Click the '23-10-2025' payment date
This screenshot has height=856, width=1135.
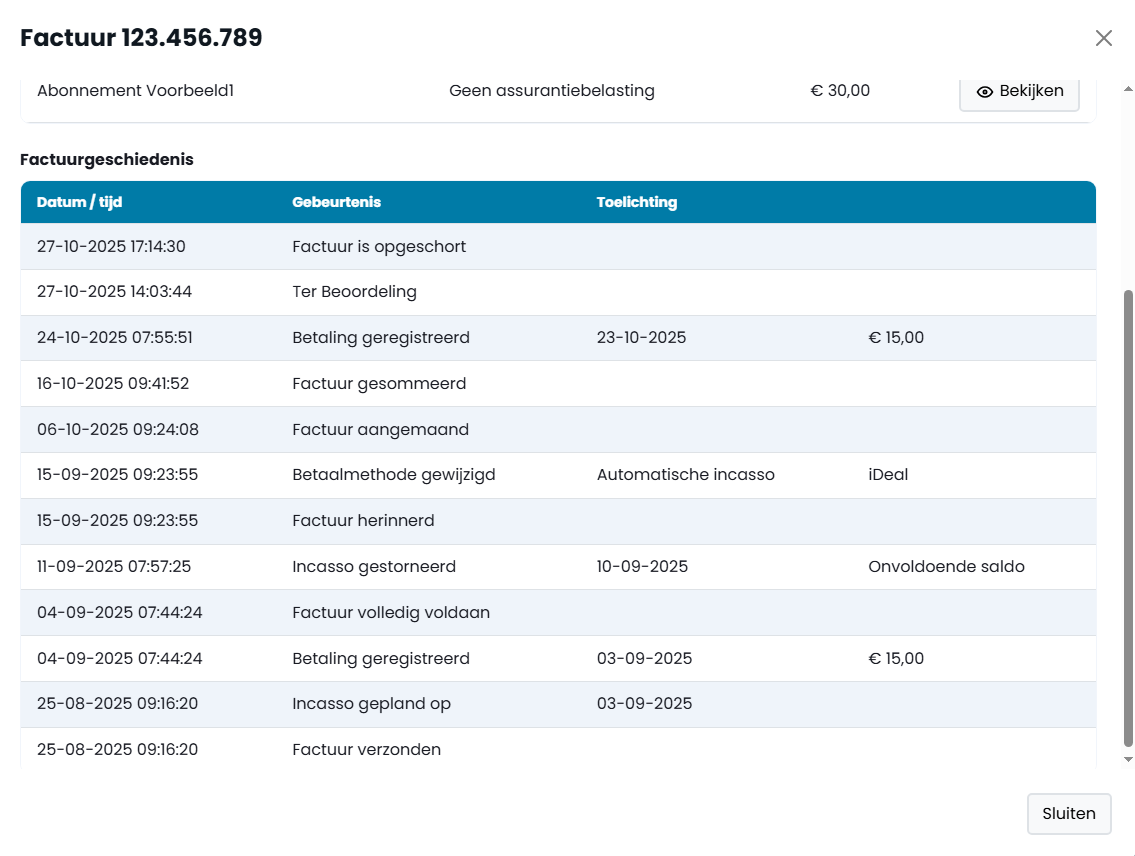[641, 337]
